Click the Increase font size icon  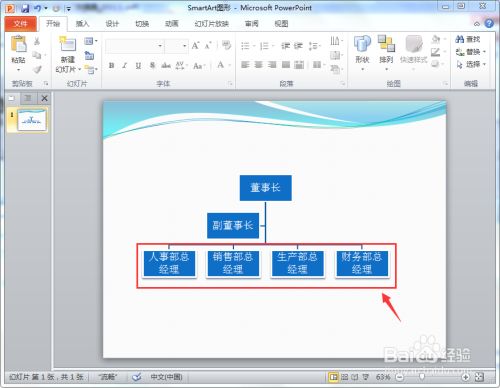pyautogui.click(x=195, y=45)
